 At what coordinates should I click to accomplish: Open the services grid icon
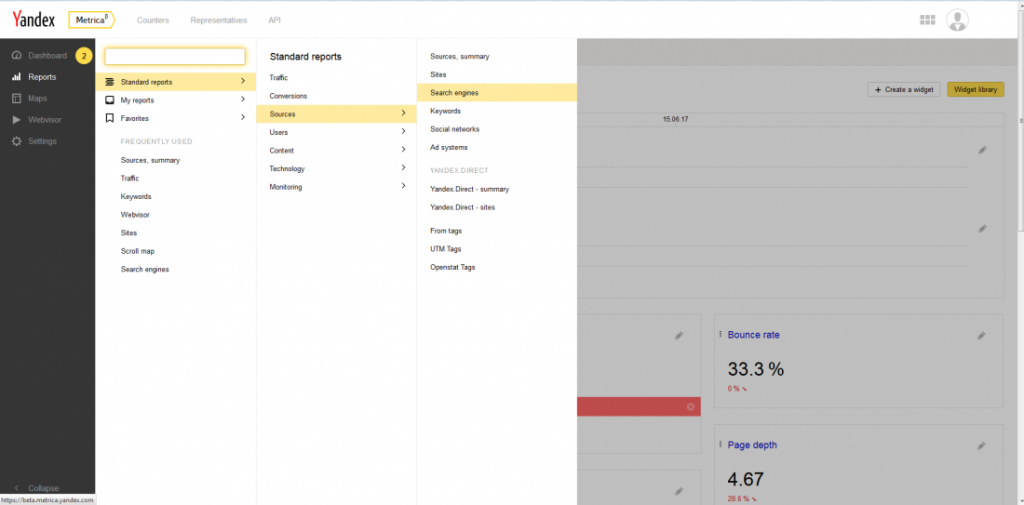tap(927, 20)
